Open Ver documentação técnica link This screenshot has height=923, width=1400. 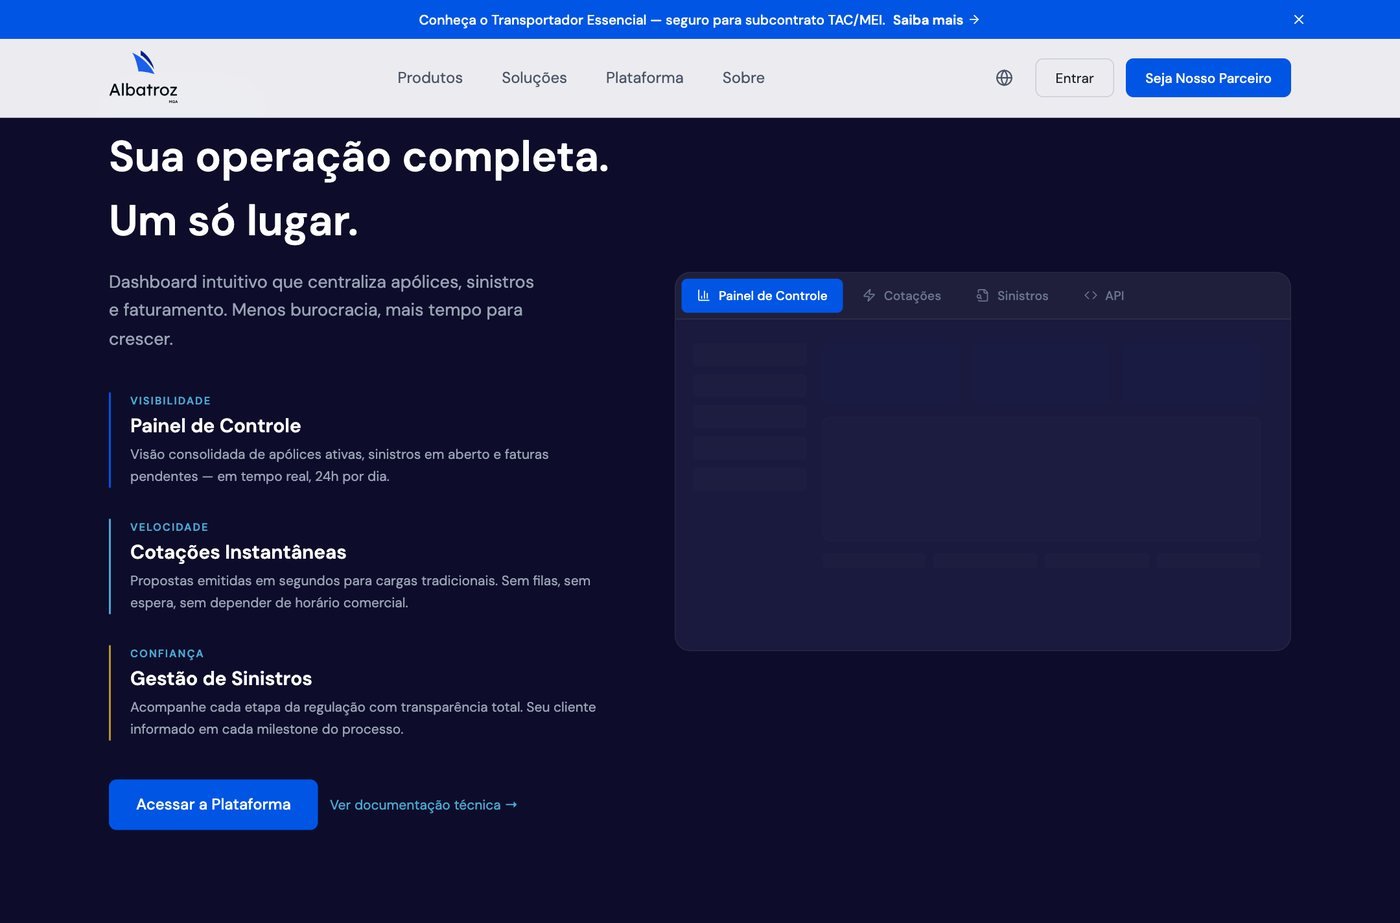click(424, 805)
